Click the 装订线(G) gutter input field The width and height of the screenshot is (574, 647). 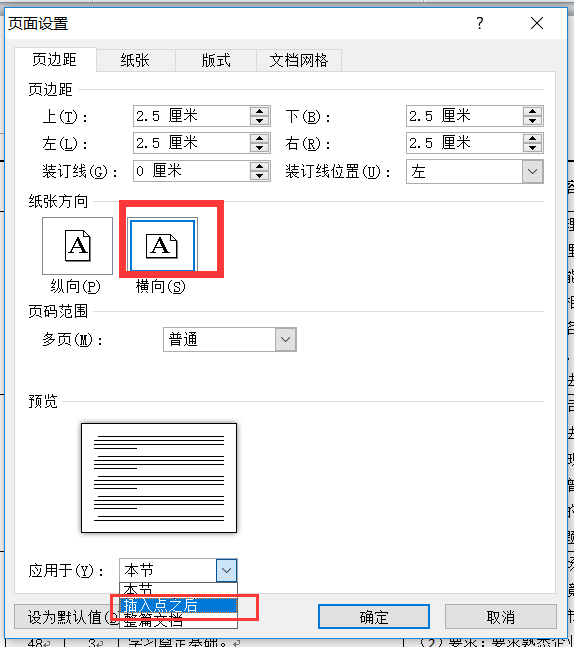click(192, 171)
